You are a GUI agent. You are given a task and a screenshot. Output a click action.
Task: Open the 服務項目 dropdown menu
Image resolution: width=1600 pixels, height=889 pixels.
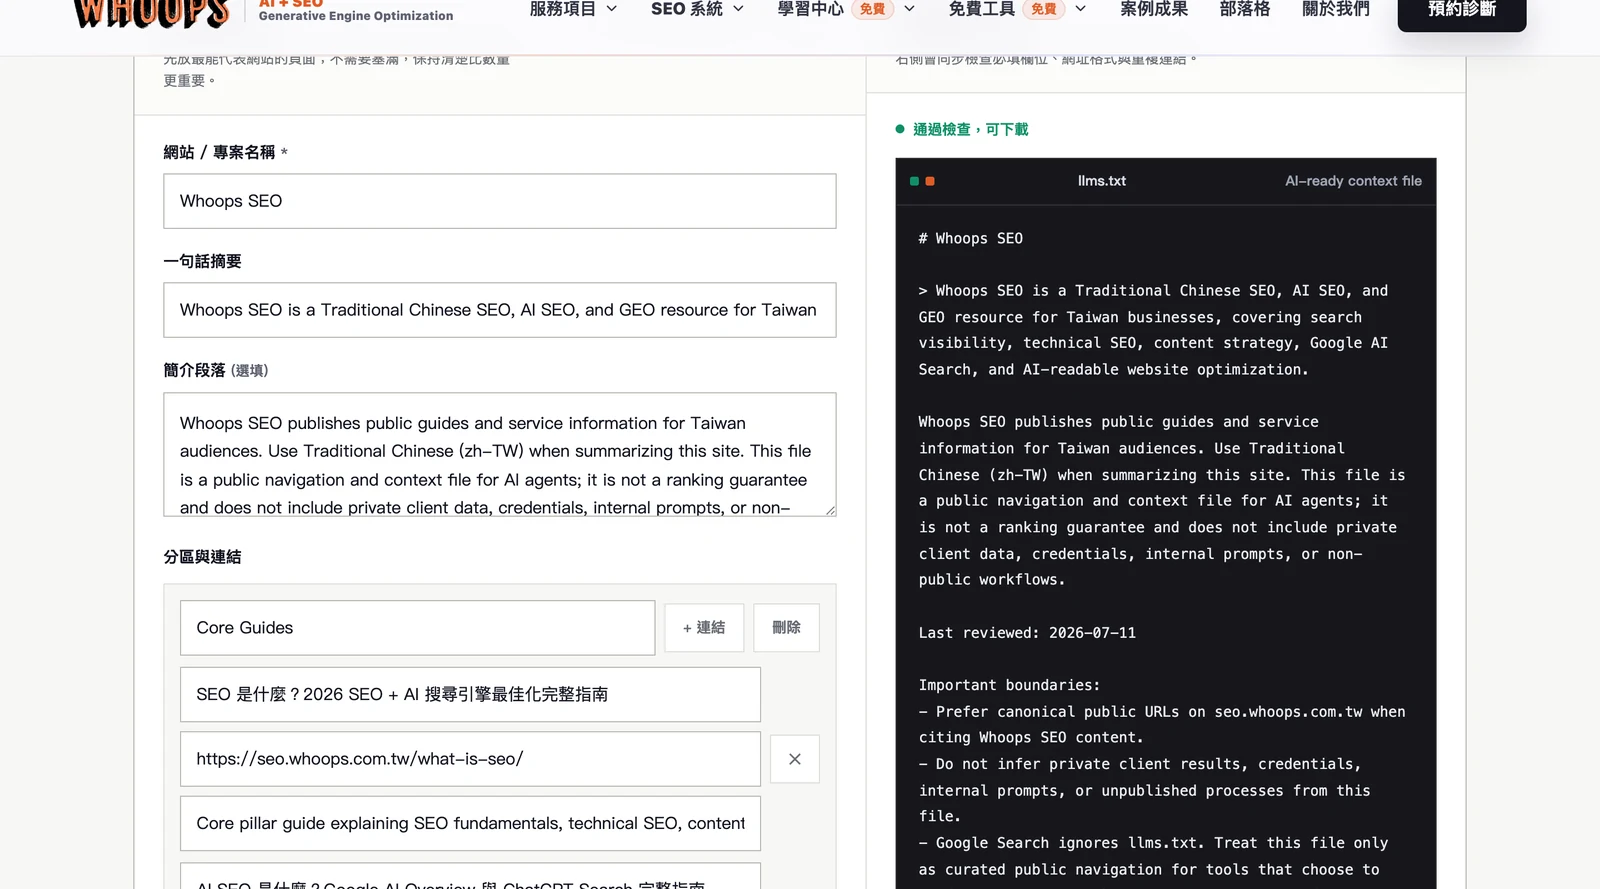point(573,9)
